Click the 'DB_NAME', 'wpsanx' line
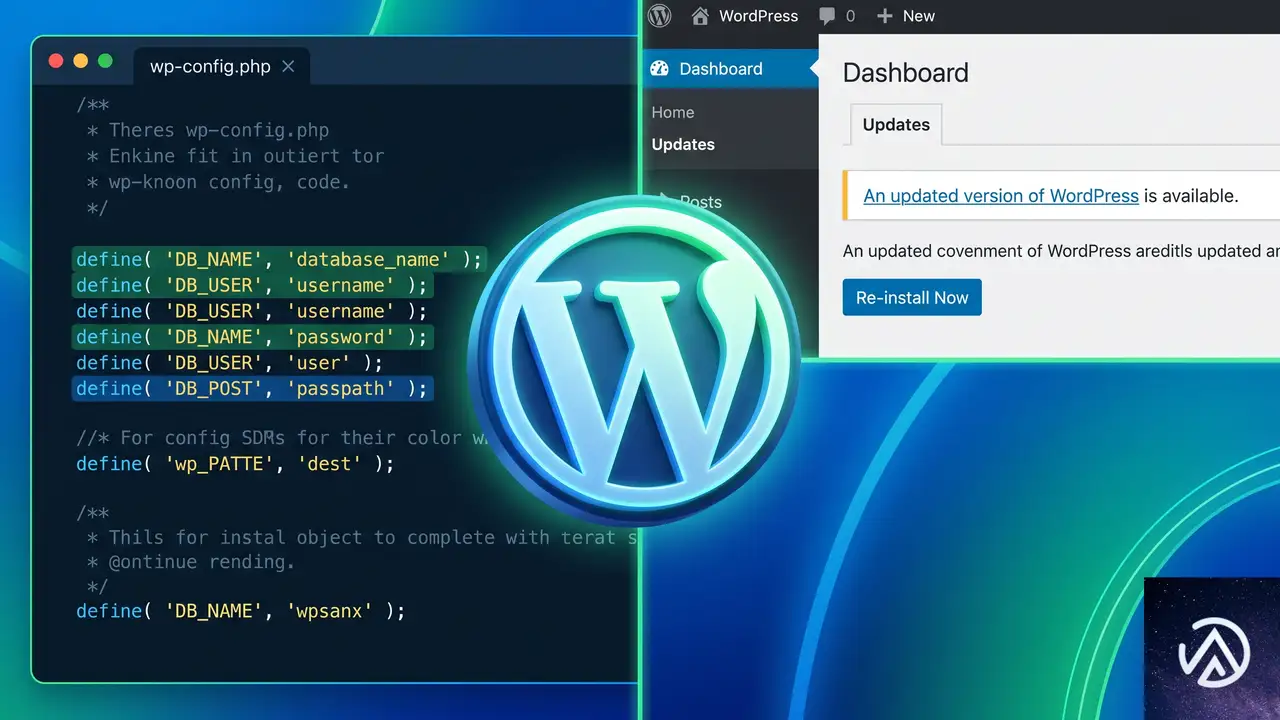1280x720 pixels. pos(241,611)
